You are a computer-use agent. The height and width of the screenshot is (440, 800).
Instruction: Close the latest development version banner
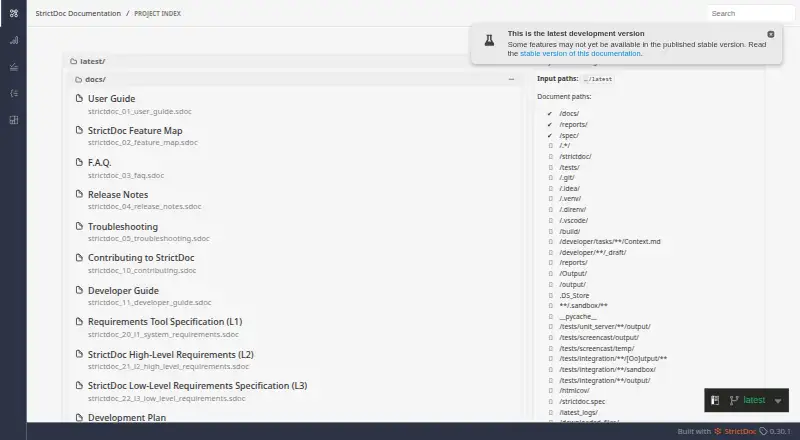click(x=770, y=34)
